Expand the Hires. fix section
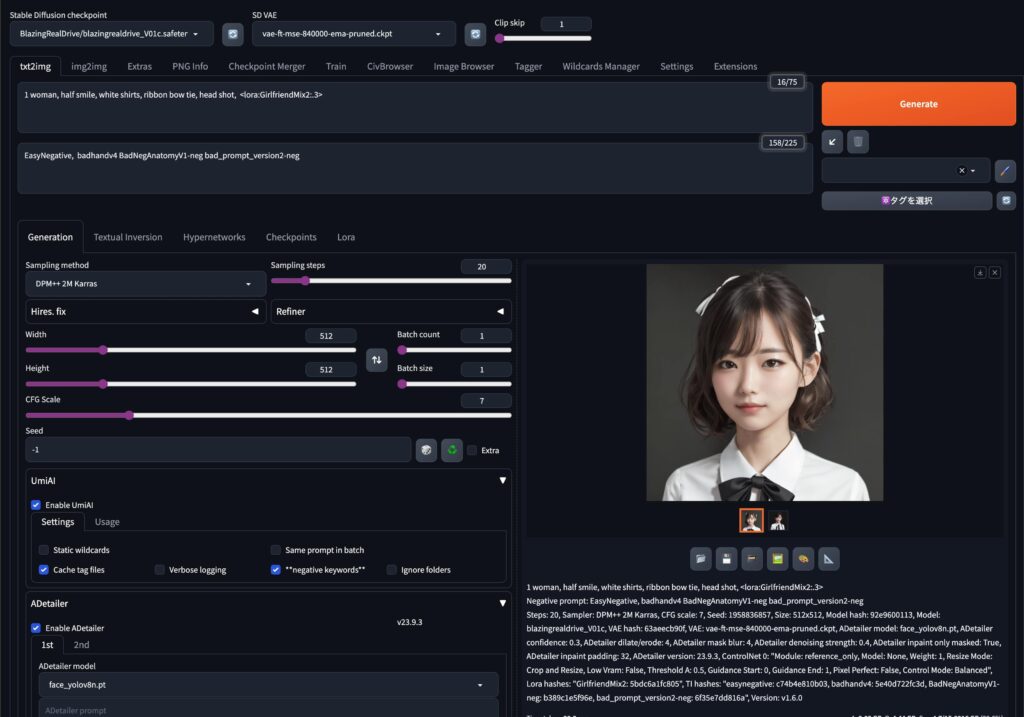1024x717 pixels. 145,312
